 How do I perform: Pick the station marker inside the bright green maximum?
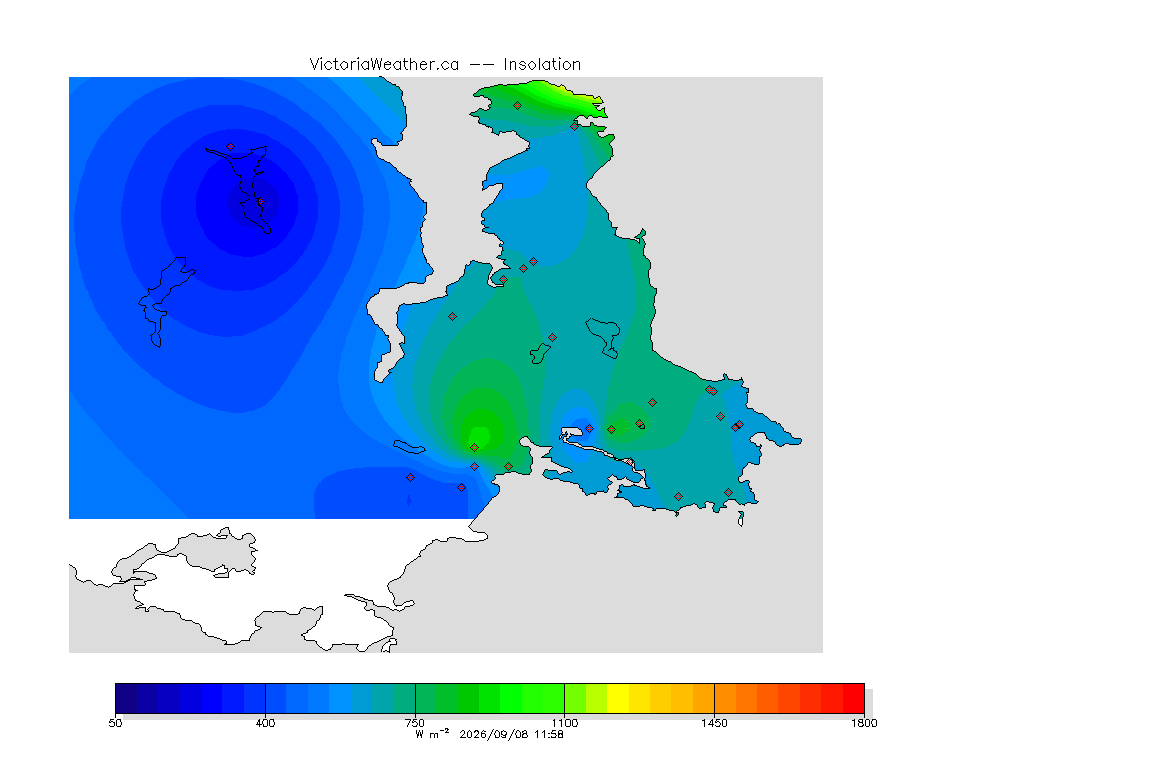[475, 448]
